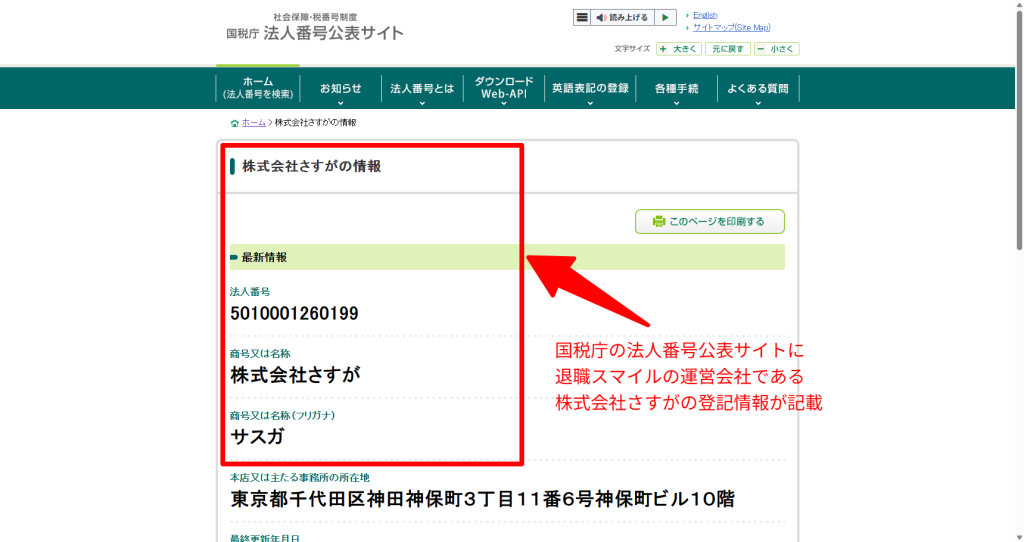
Task: Expand the よくある質問 menu
Action: pos(758,89)
